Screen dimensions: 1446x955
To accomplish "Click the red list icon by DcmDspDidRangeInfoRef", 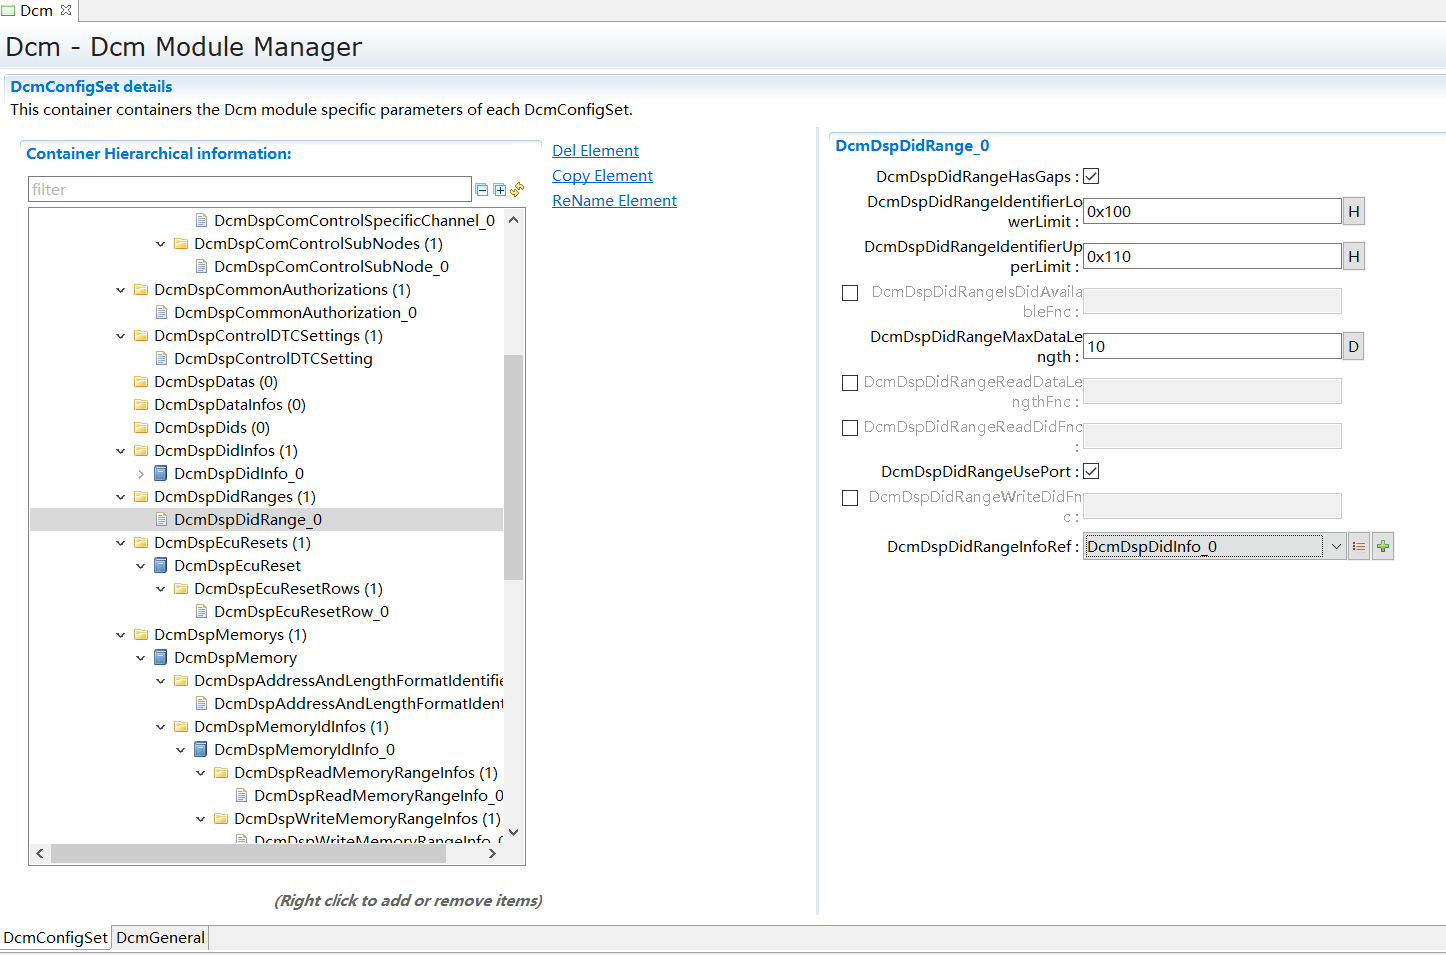I will pos(1358,547).
